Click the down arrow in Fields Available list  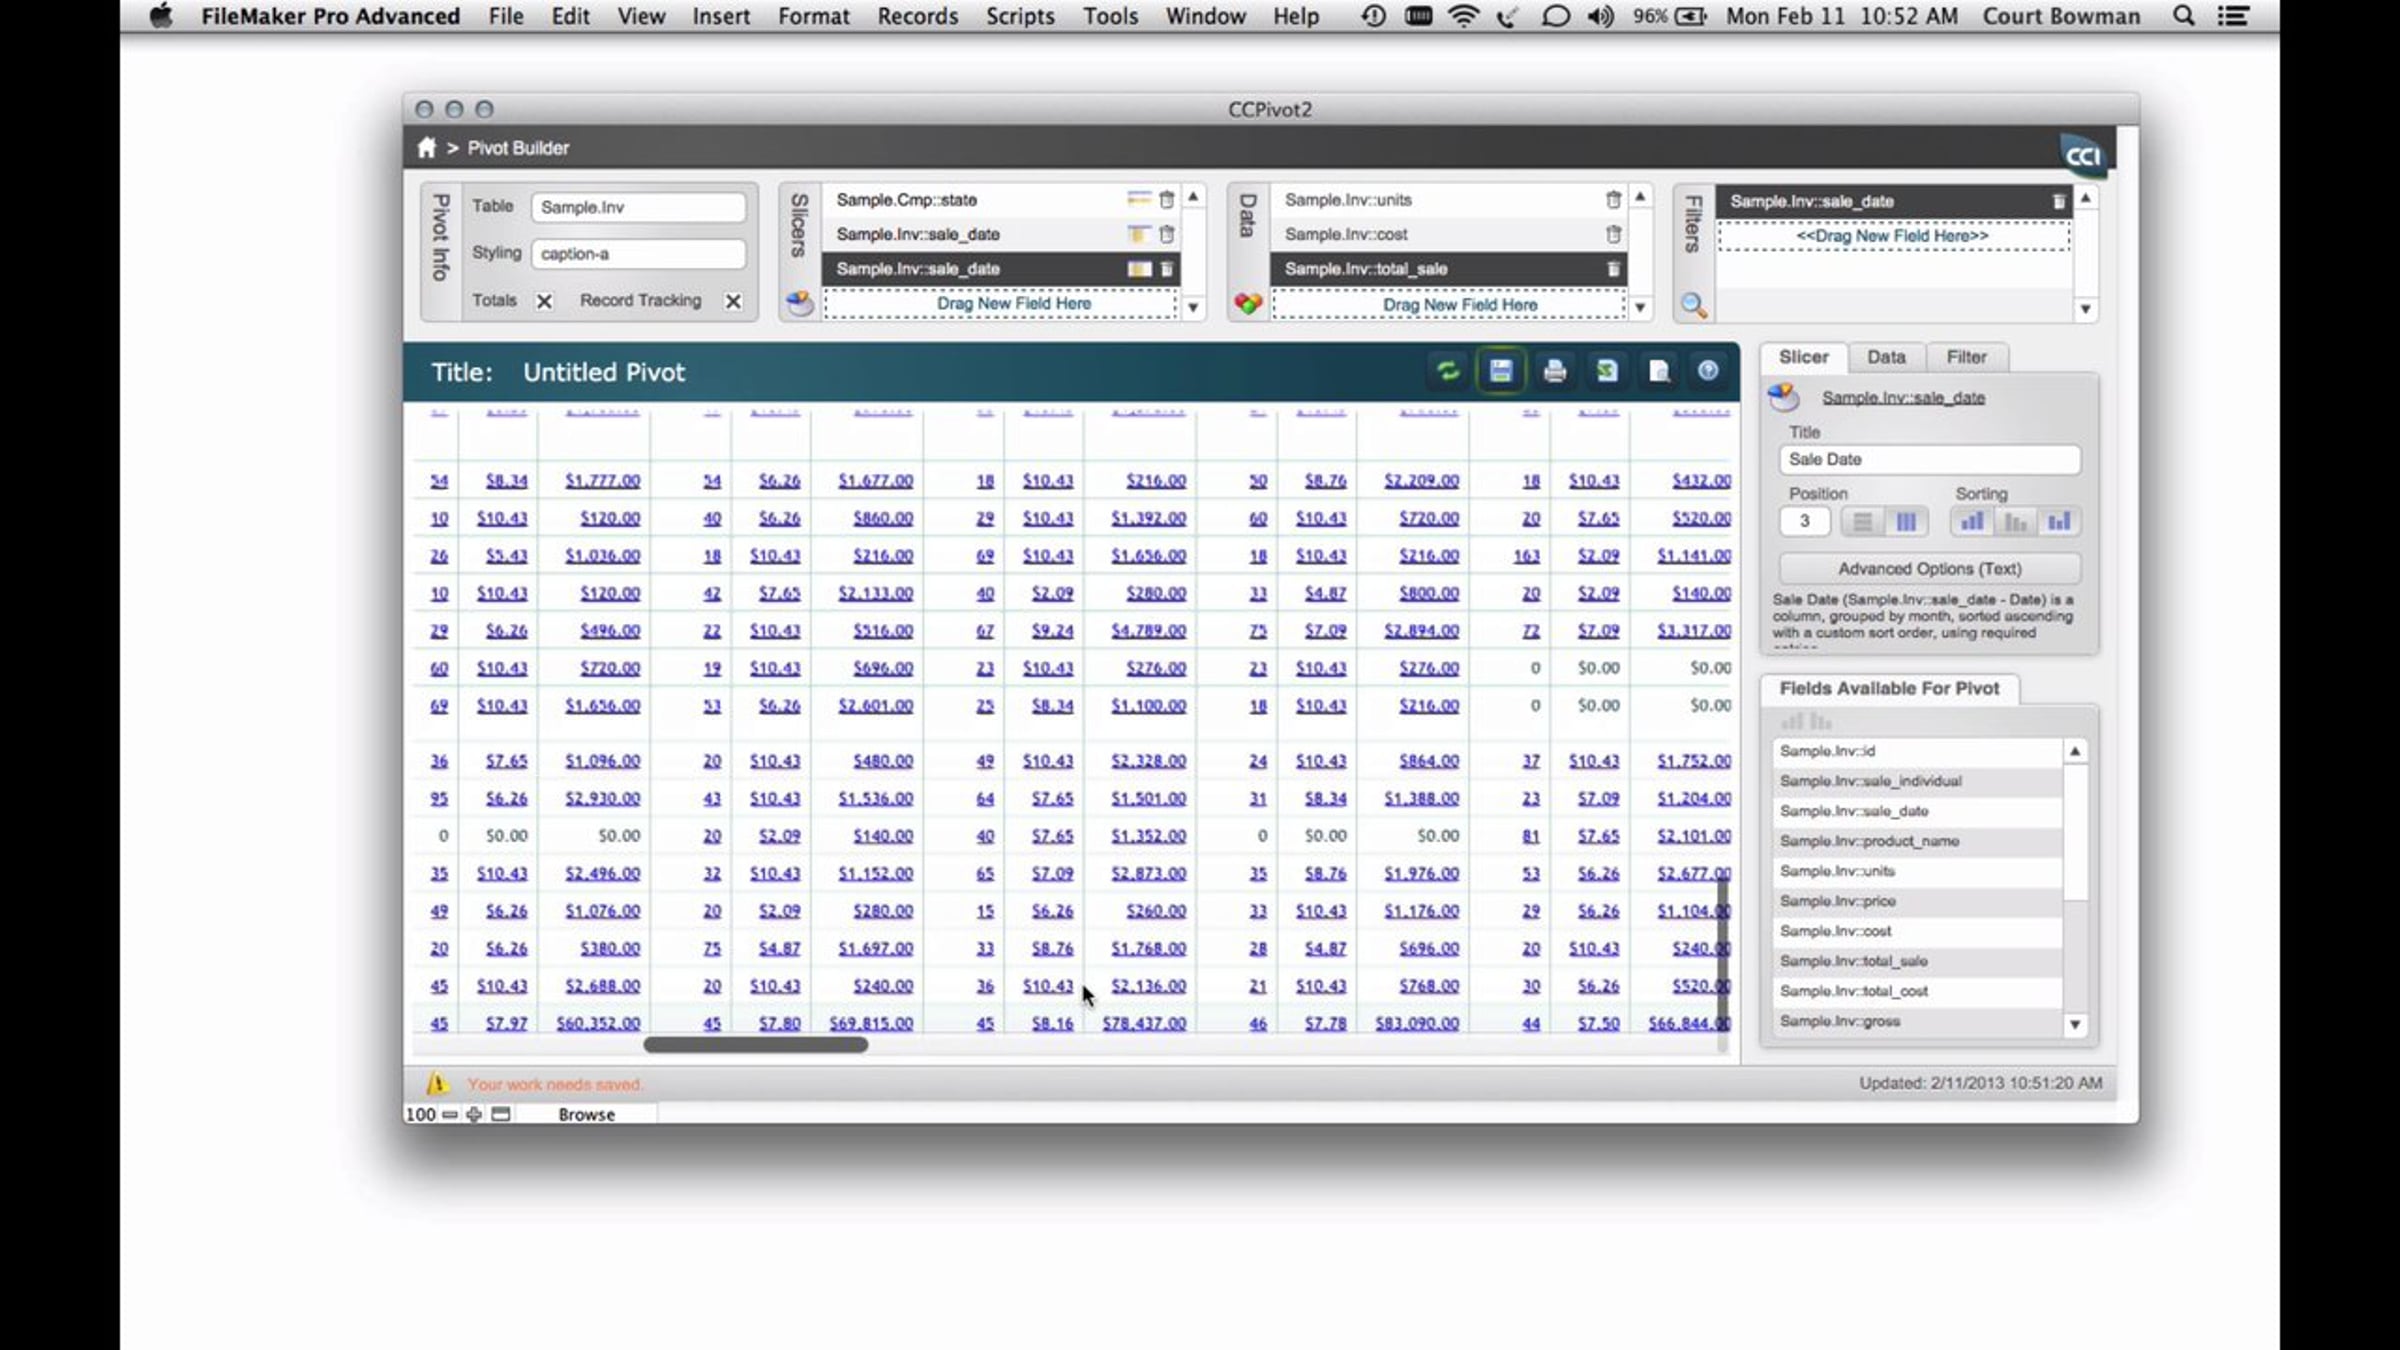coord(2075,1024)
